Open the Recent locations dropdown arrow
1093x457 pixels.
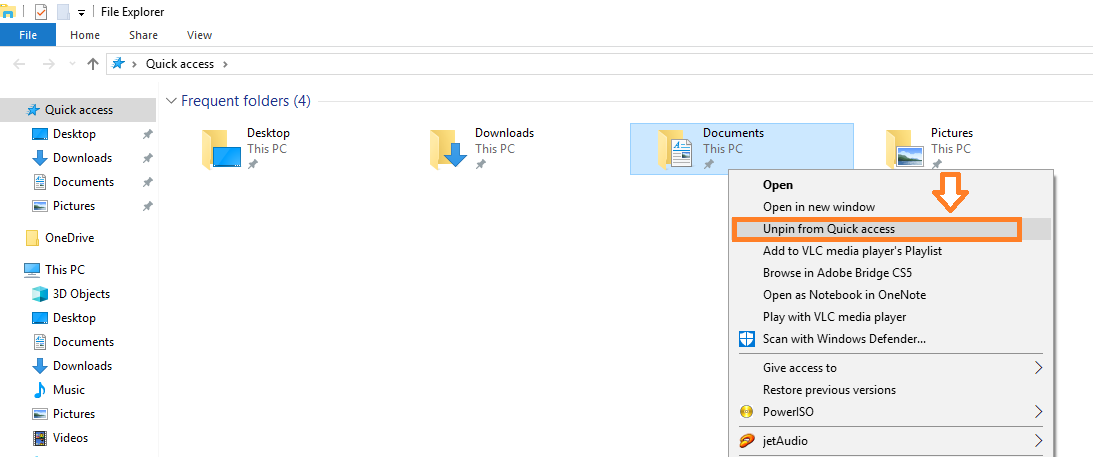(x=72, y=64)
